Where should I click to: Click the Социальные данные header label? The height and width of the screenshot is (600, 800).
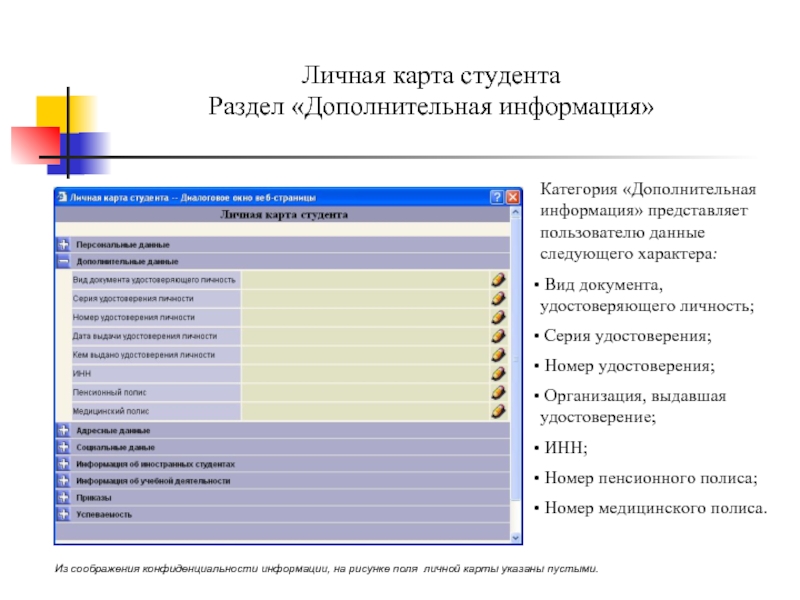(x=115, y=447)
